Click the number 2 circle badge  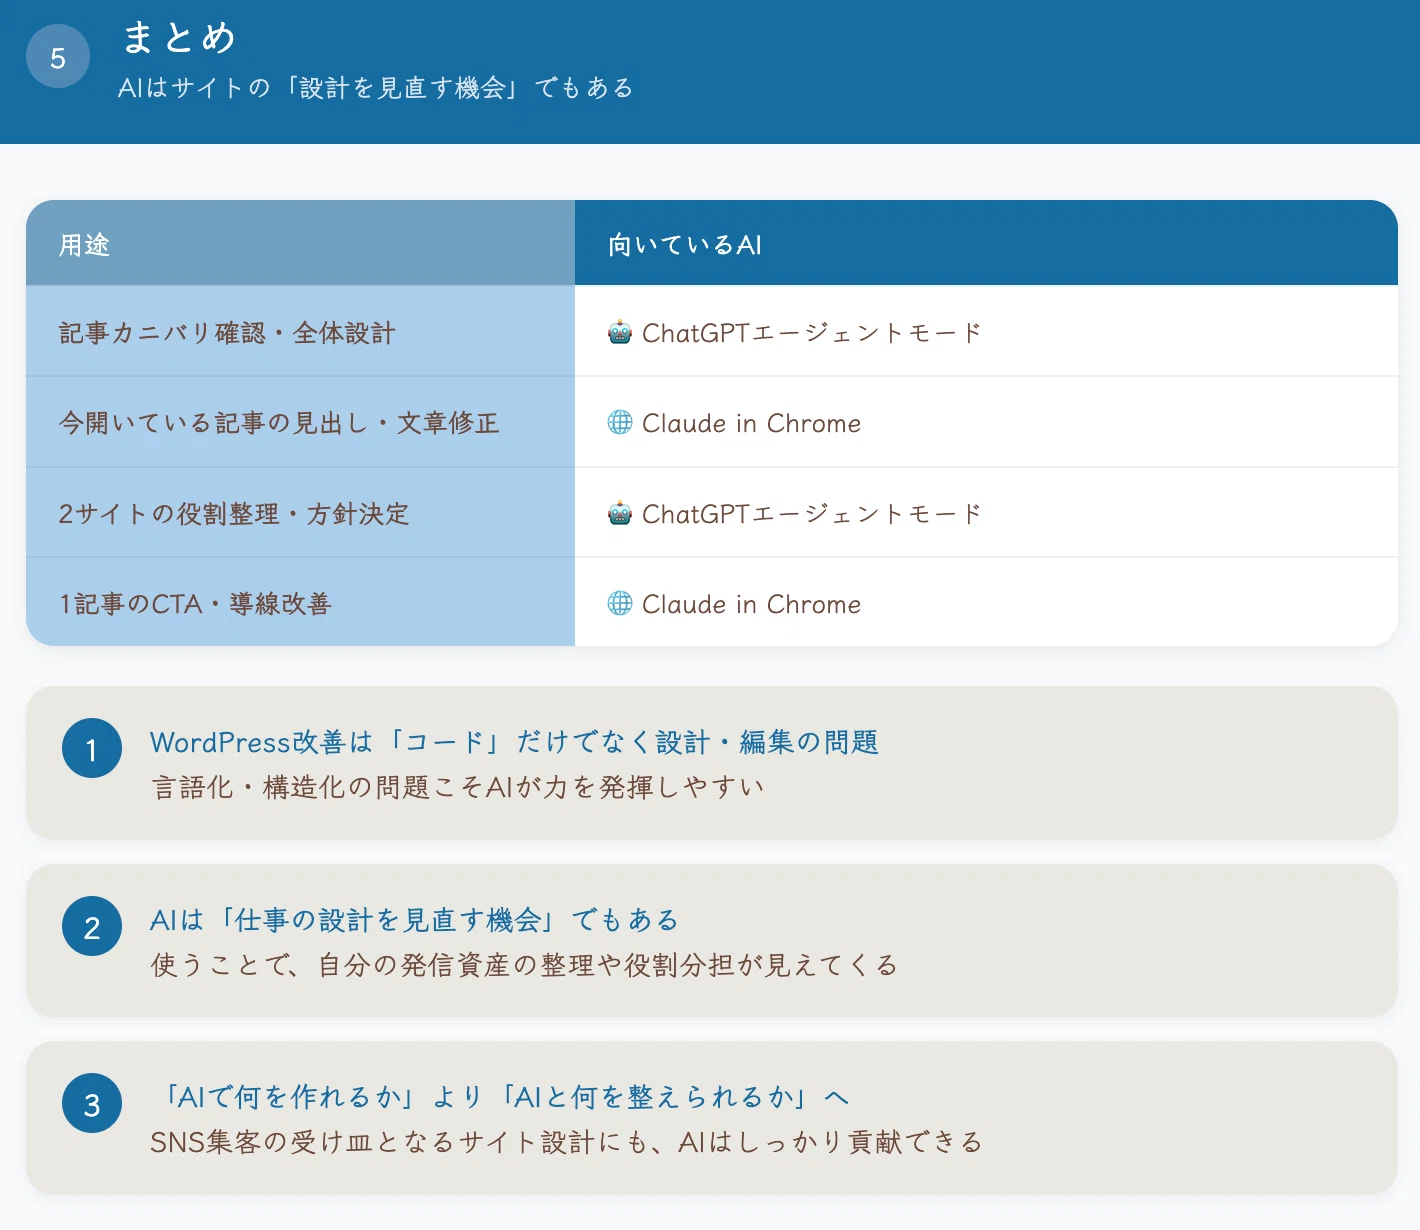click(x=92, y=926)
